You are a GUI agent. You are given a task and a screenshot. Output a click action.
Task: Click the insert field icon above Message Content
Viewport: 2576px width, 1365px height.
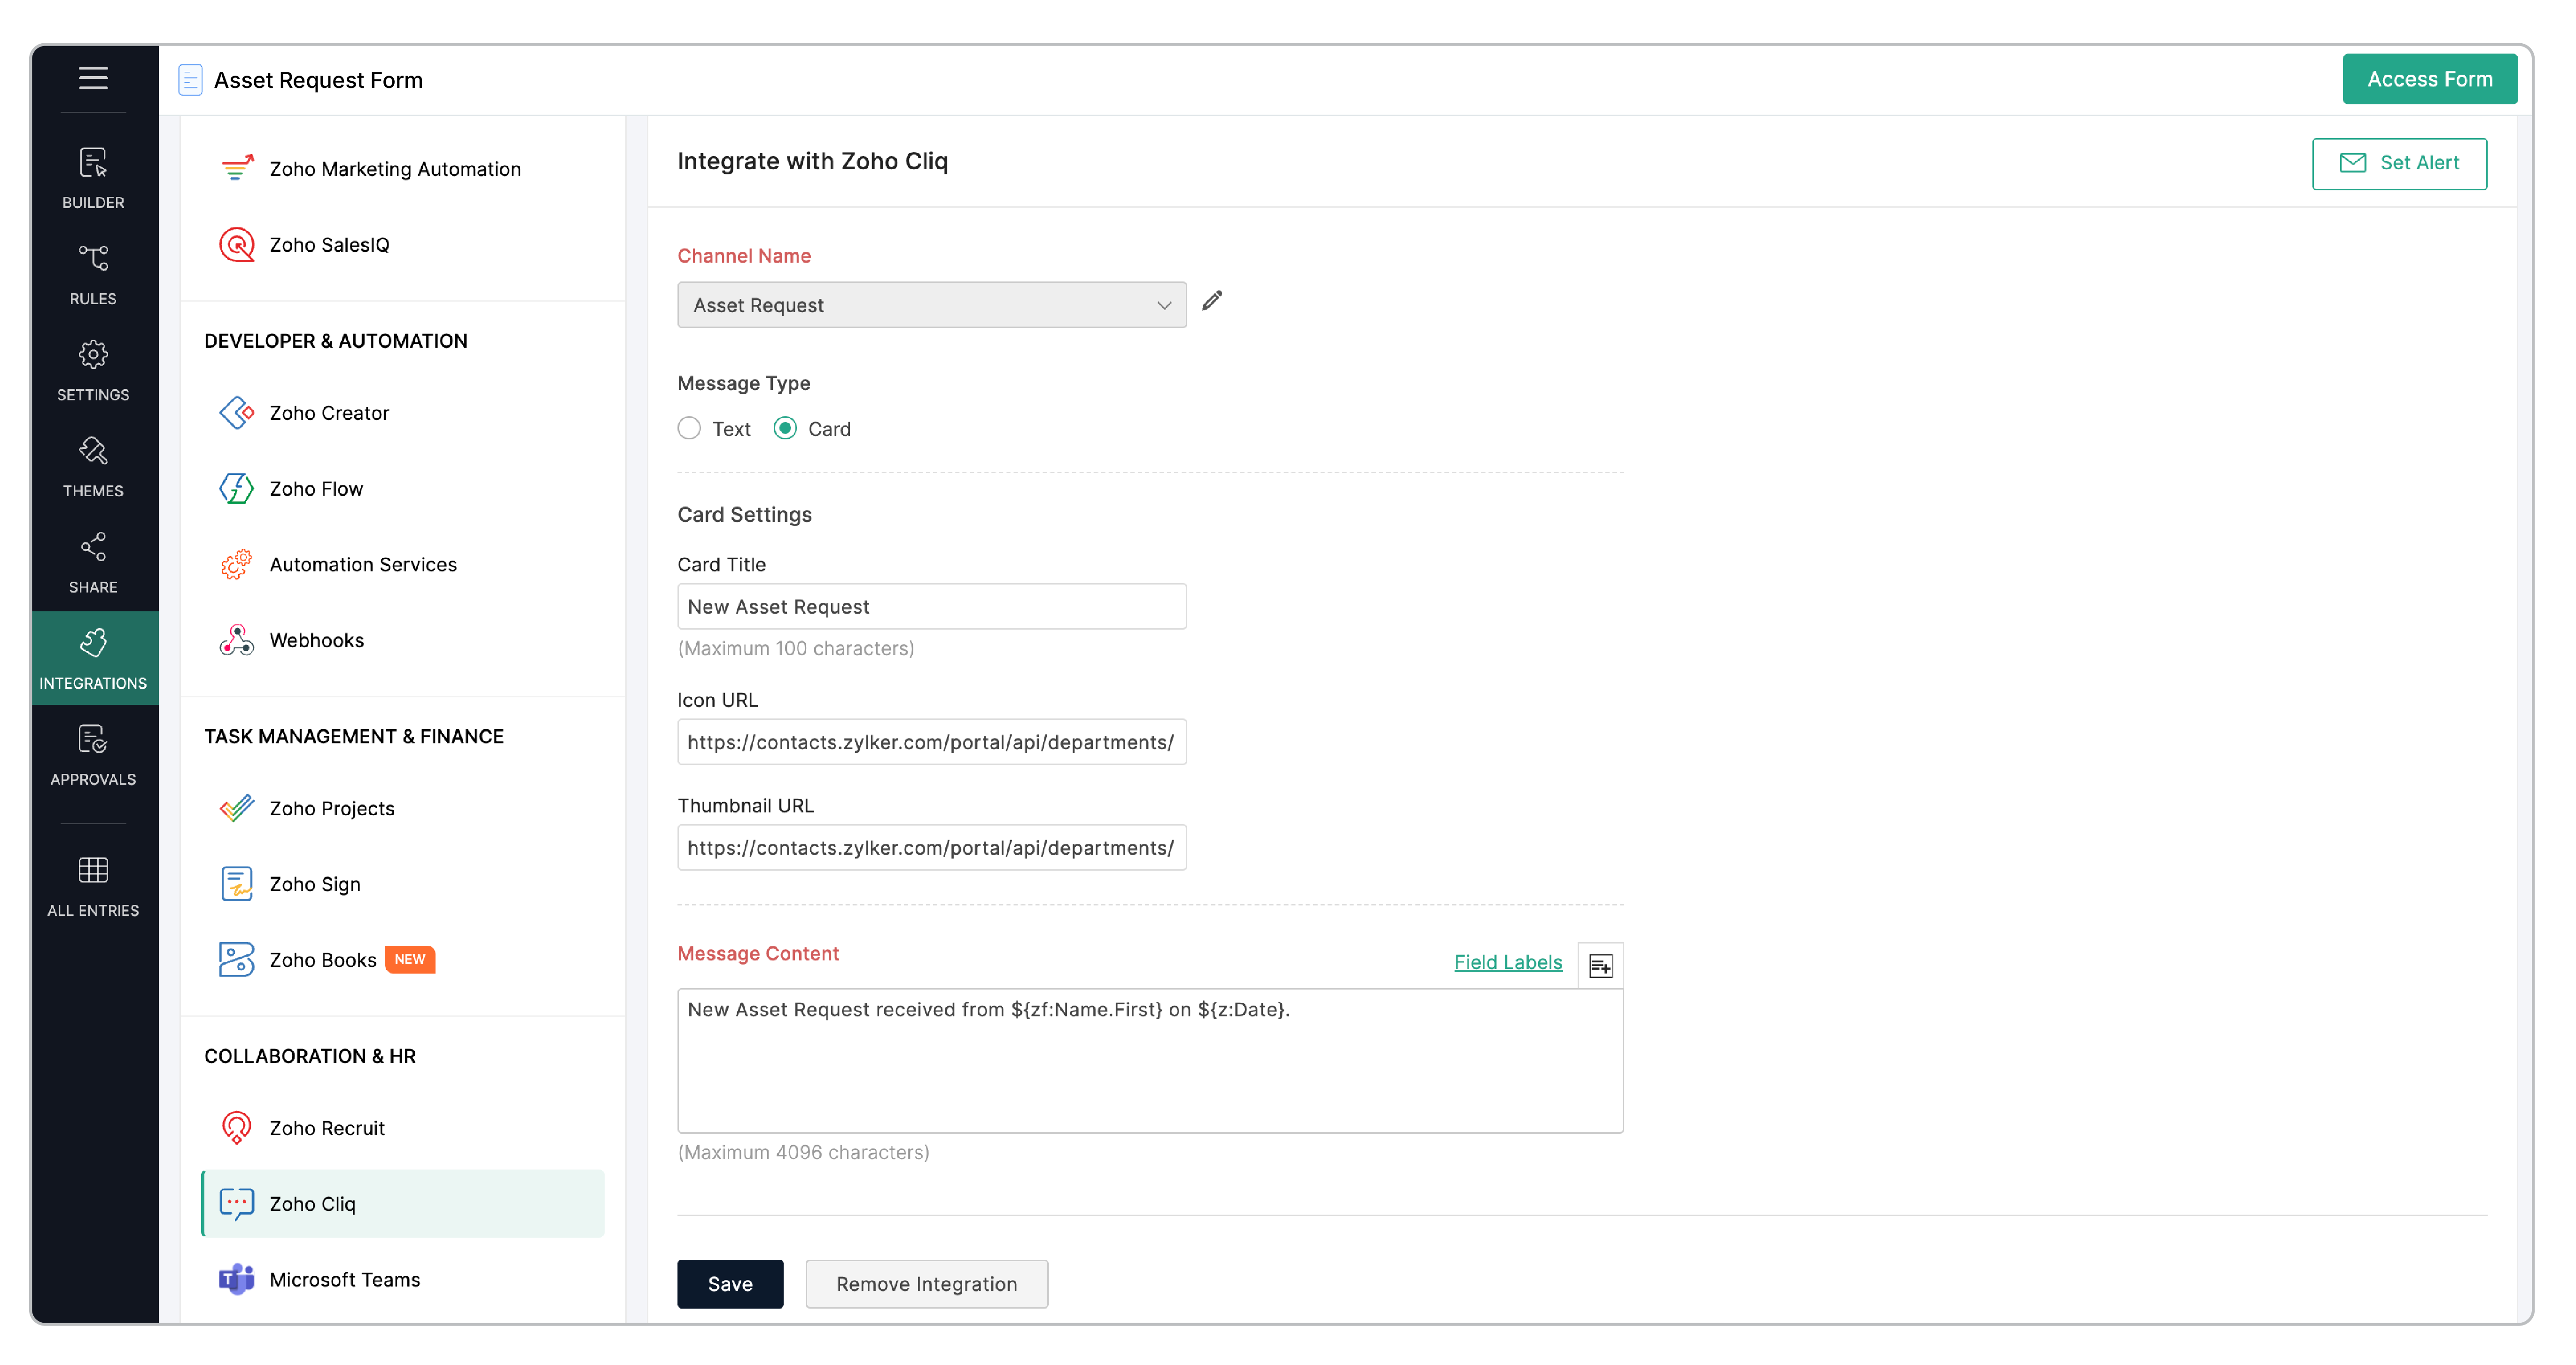[x=1600, y=965]
